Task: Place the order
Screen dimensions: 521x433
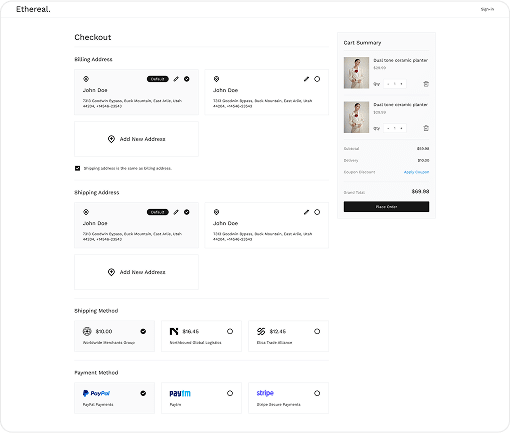Action: [386, 207]
